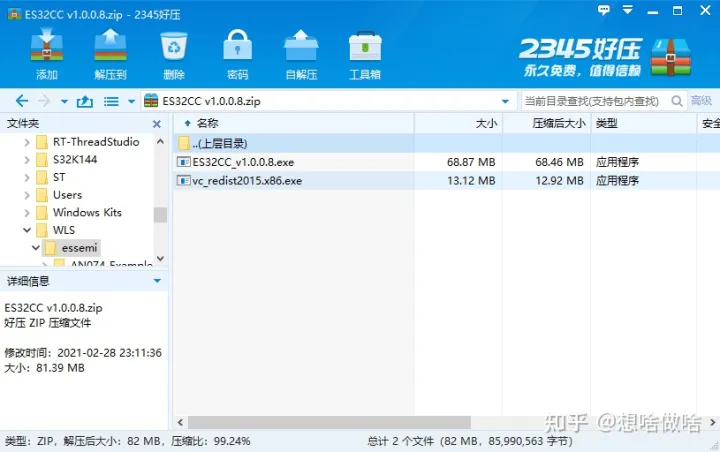Go forward with the right arrow
The height and width of the screenshot is (452, 720).
[44, 101]
